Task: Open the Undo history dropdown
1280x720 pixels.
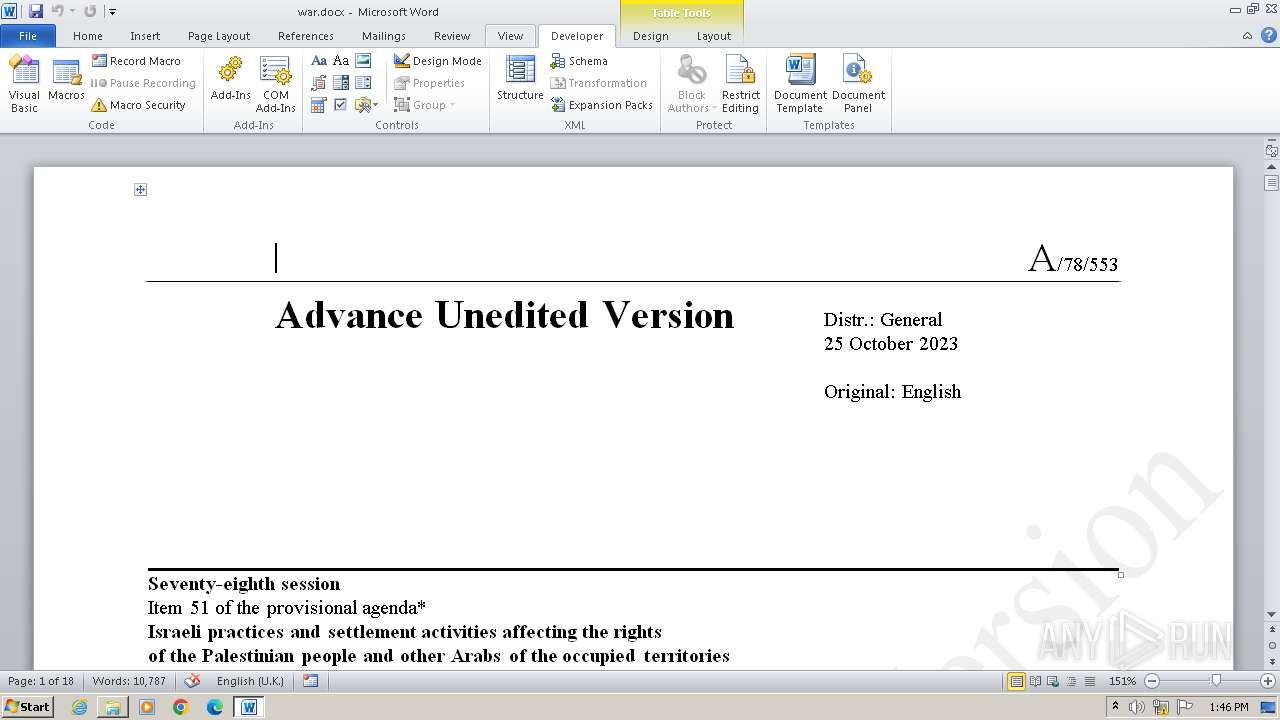Action: click(72, 11)
